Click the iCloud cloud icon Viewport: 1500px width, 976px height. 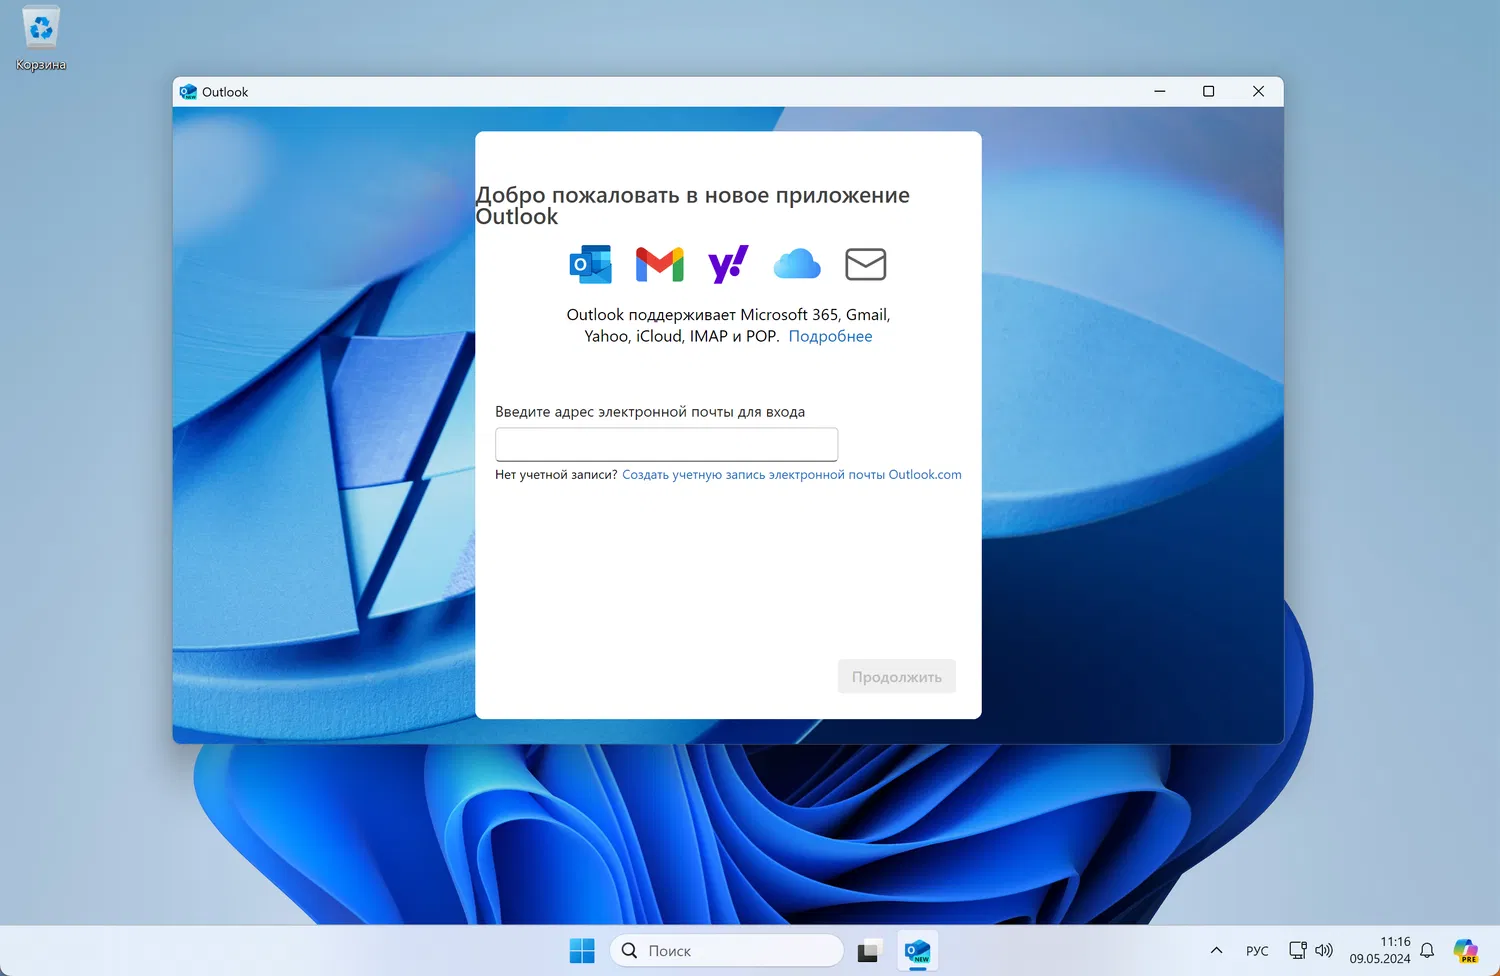(x=797, y=264)
